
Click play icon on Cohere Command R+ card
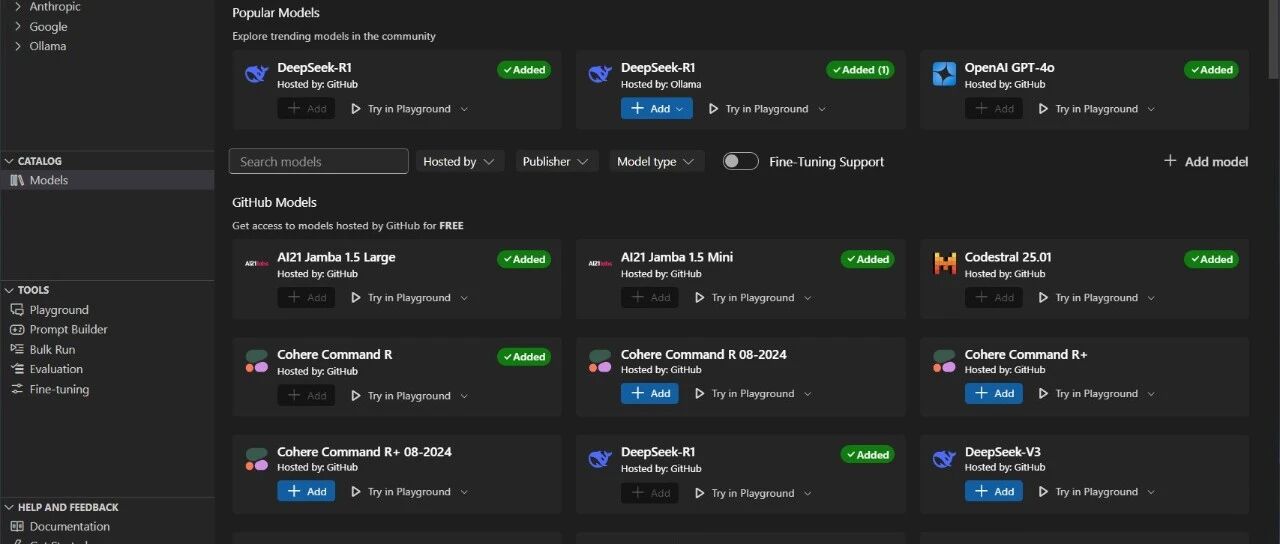coord(1043,394)
